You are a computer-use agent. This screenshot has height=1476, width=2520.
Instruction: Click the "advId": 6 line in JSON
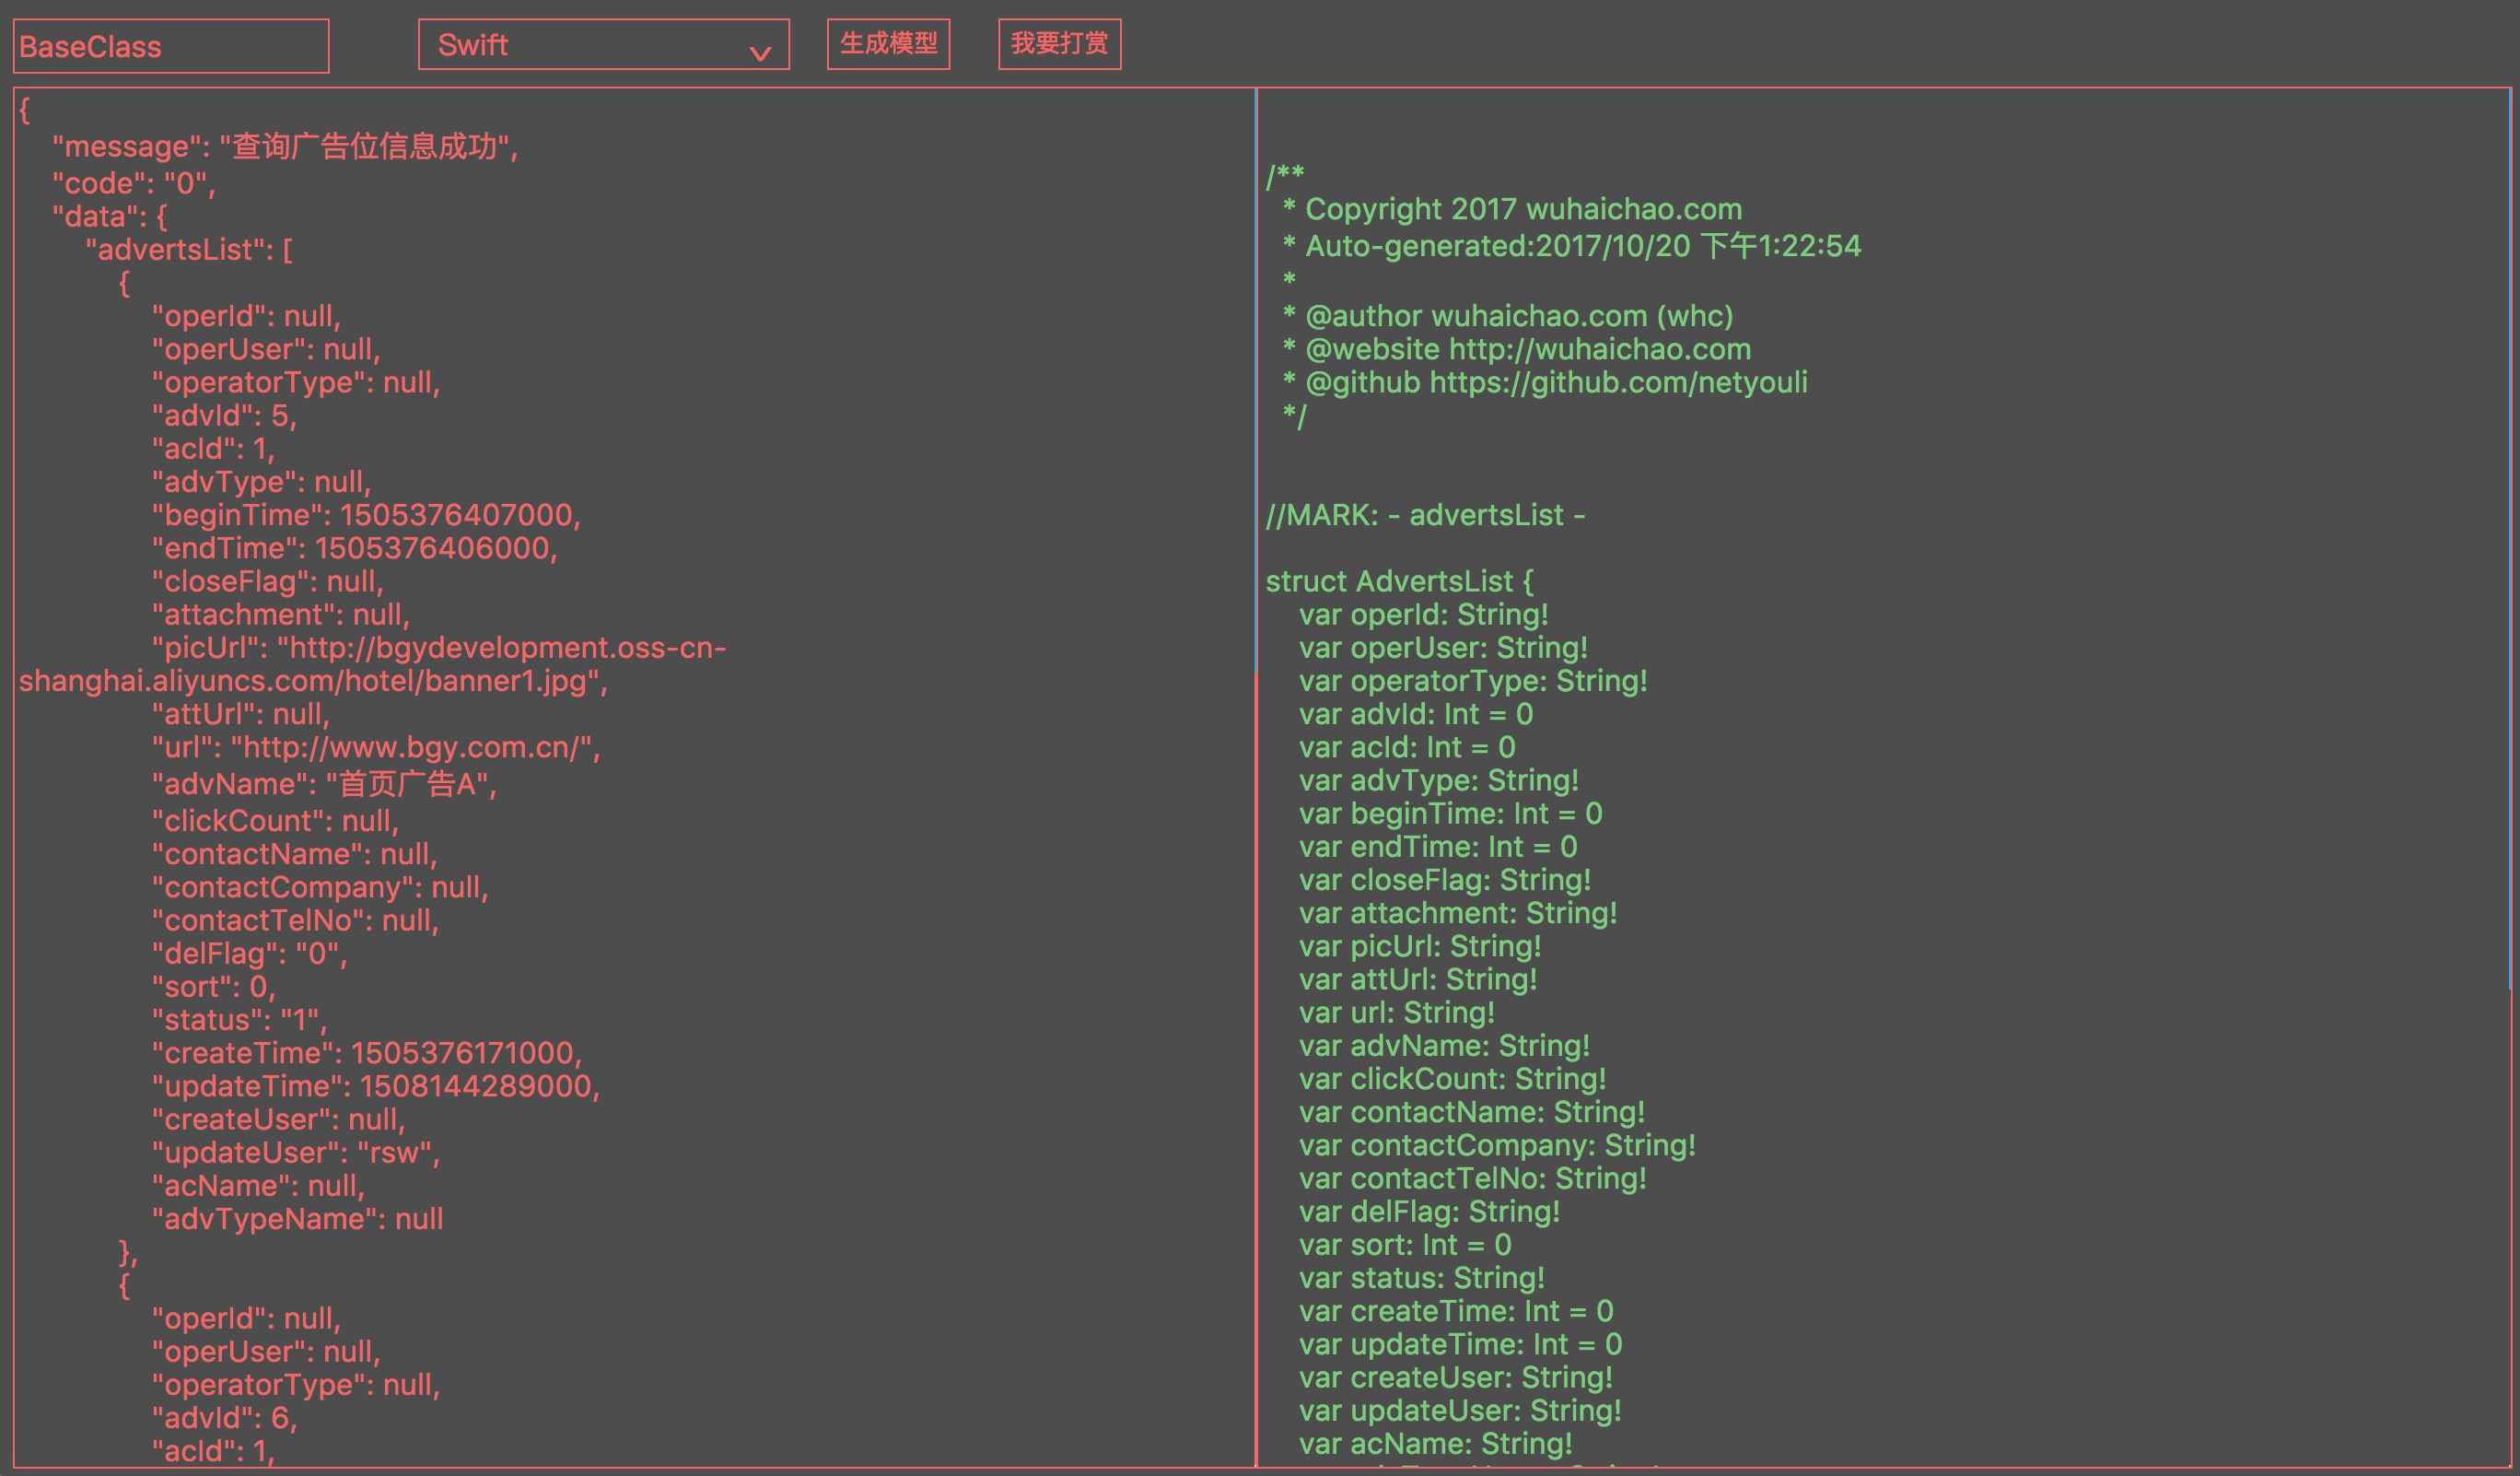224,1418
